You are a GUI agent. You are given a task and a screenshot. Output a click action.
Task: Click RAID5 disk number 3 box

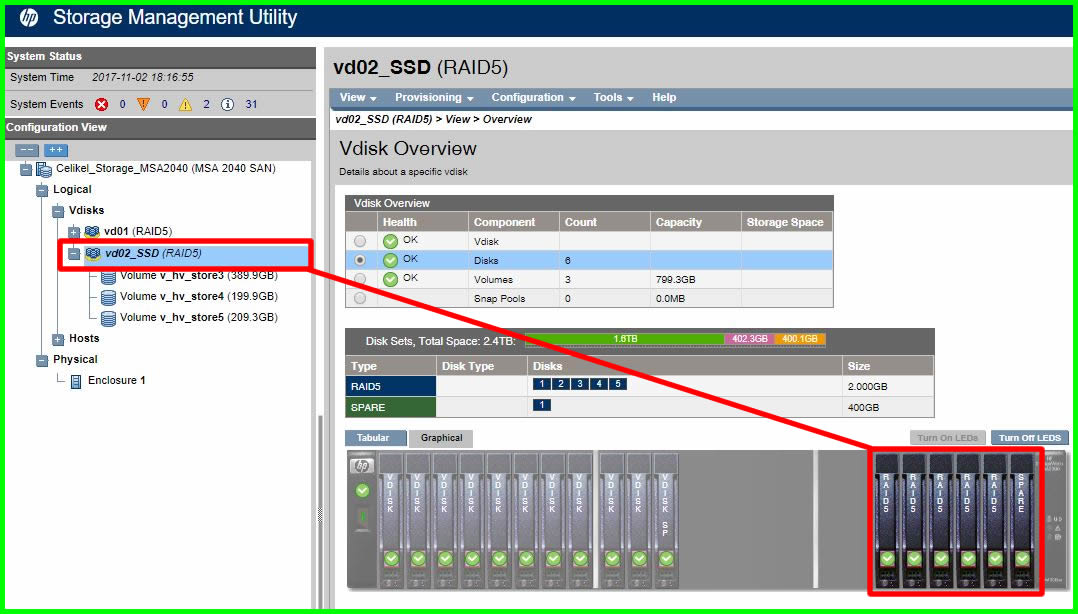tap(580, 384)
